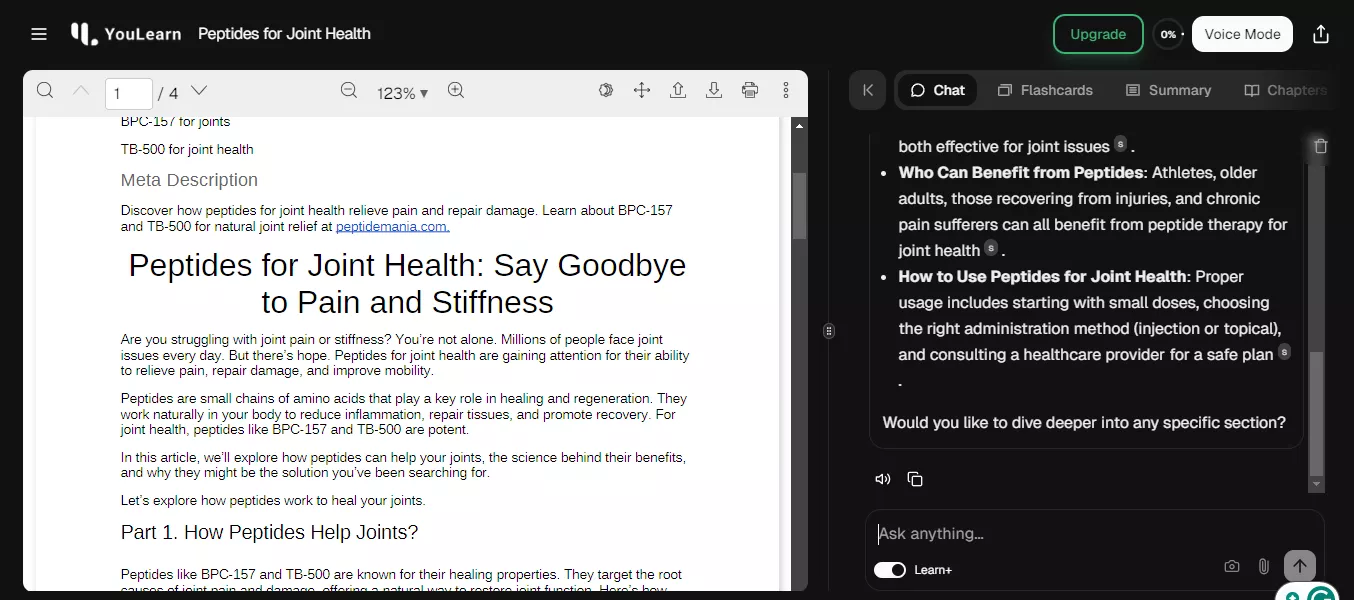This screenshot has height=600, width=1354.
Task: Click chat scrollbar down arrow
Action: coord(1317,485)
